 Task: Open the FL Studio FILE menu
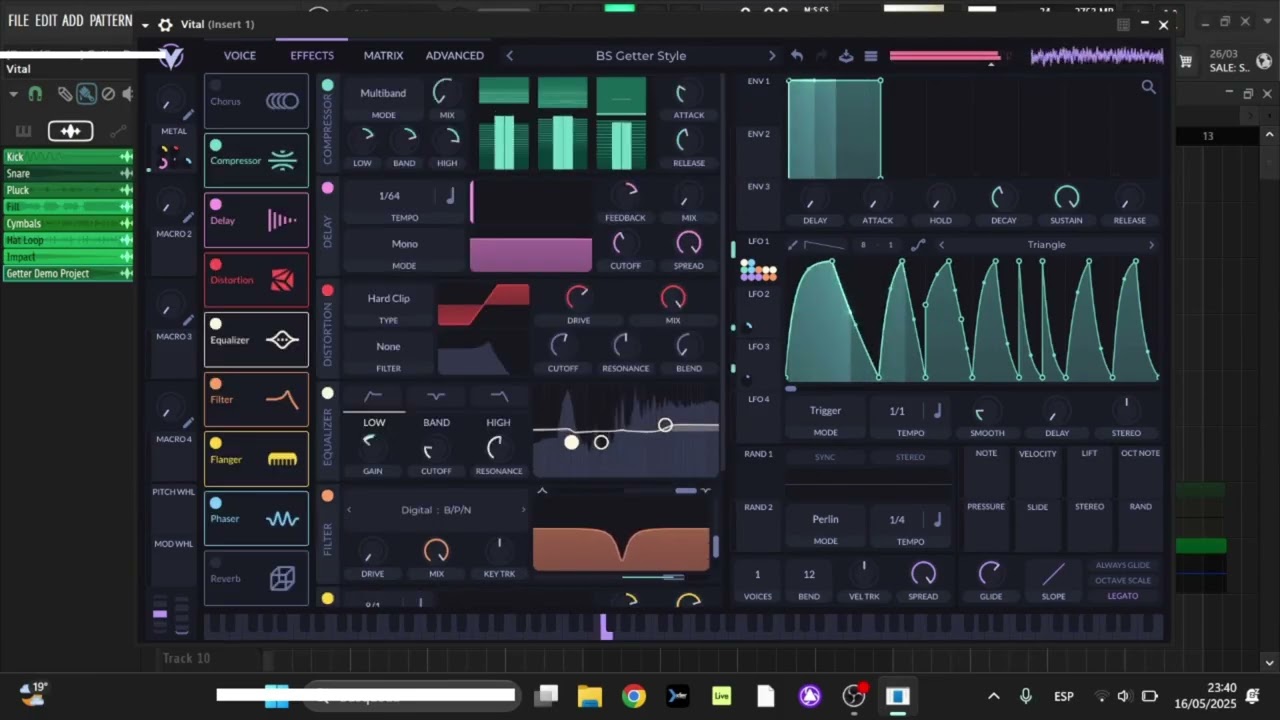(18, 20)
